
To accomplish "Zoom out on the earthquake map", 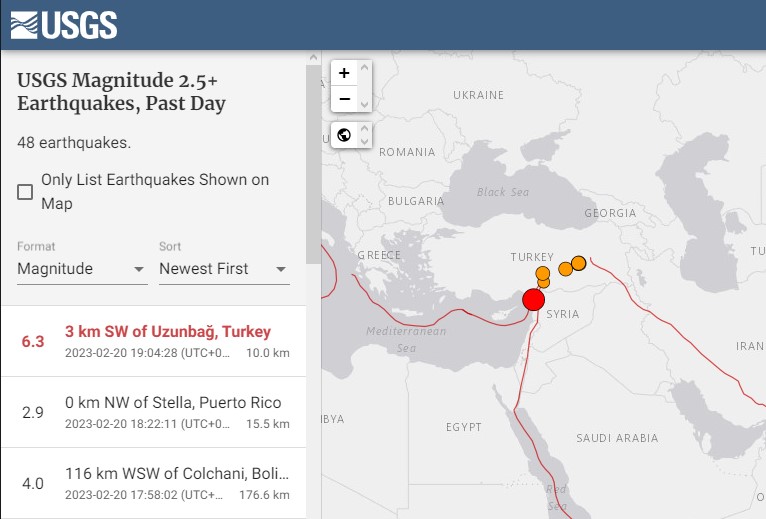I will tap(344, 99).
